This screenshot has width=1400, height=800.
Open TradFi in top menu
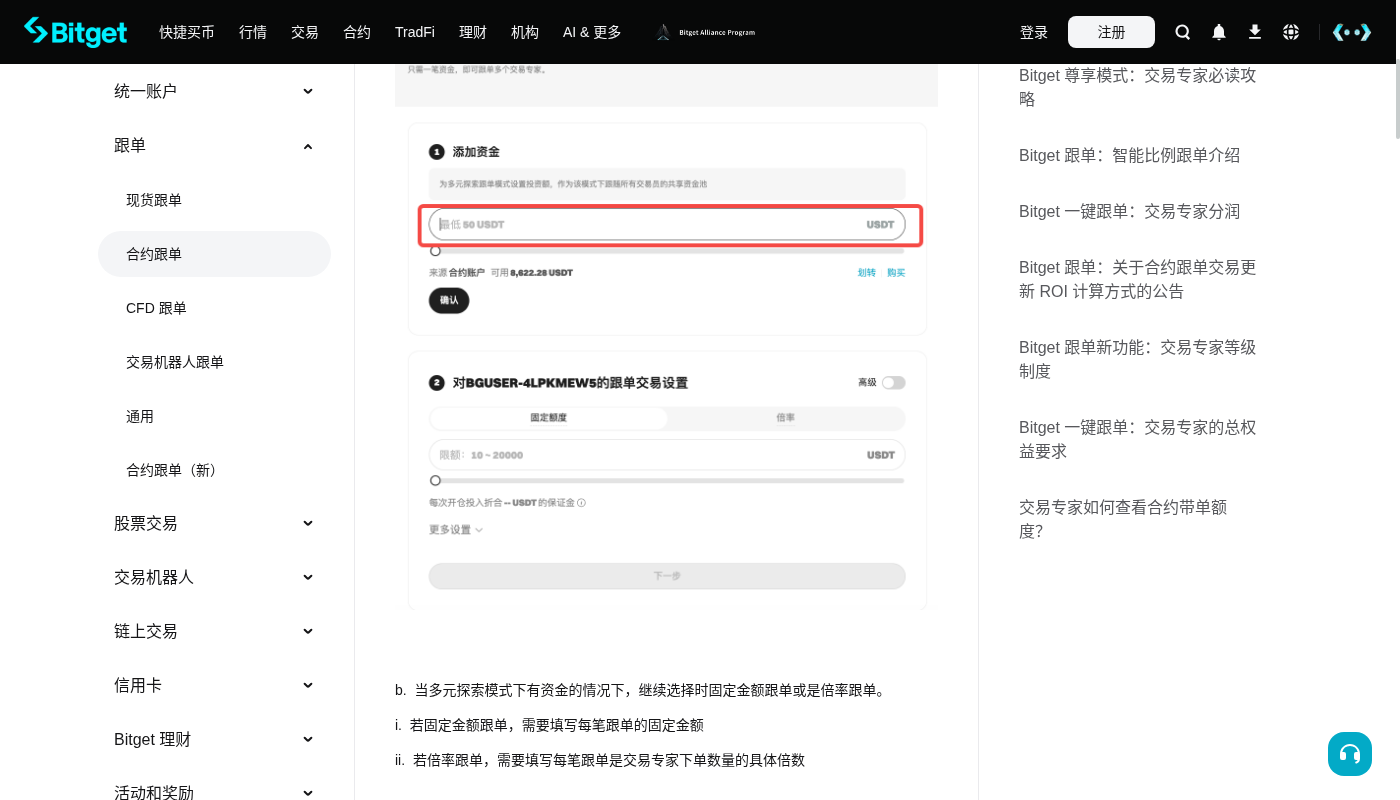click(x=415, y=32)
